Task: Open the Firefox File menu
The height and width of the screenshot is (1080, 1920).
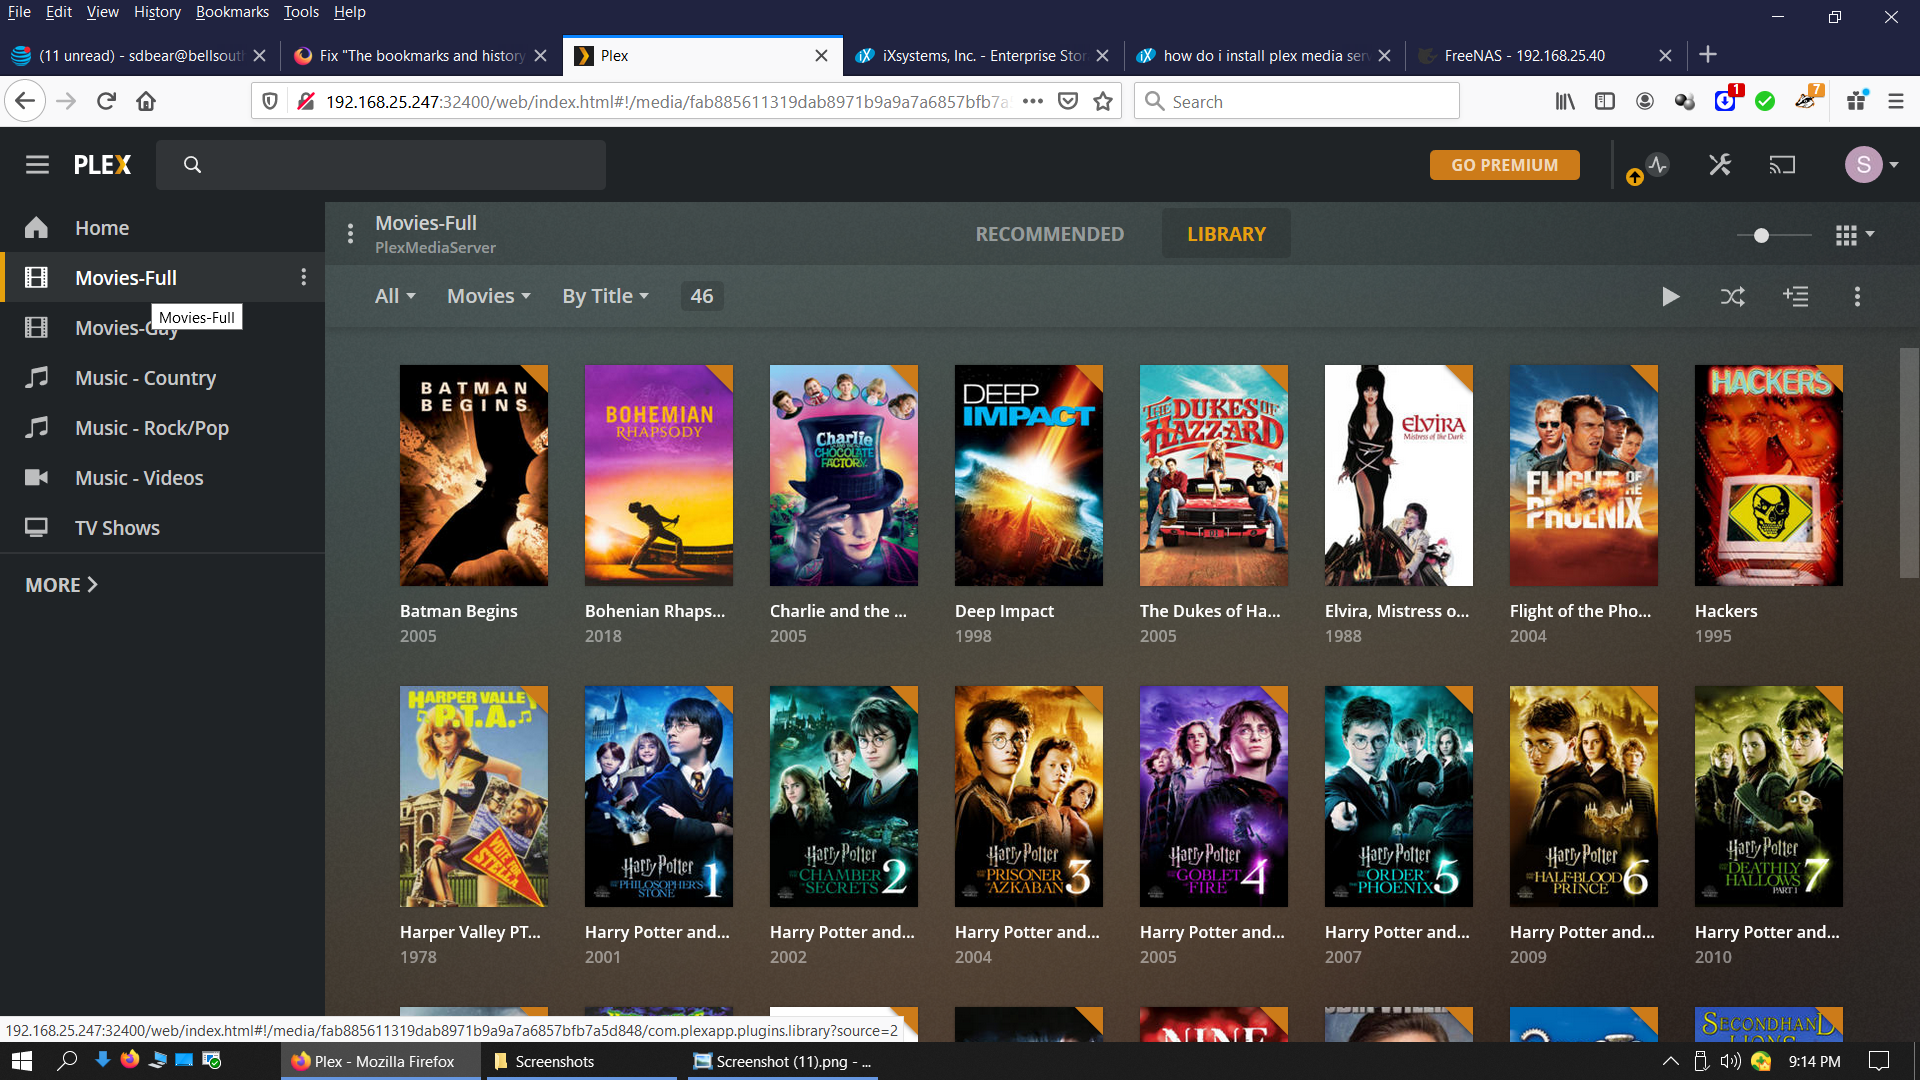Action: [x=19, y=12]
